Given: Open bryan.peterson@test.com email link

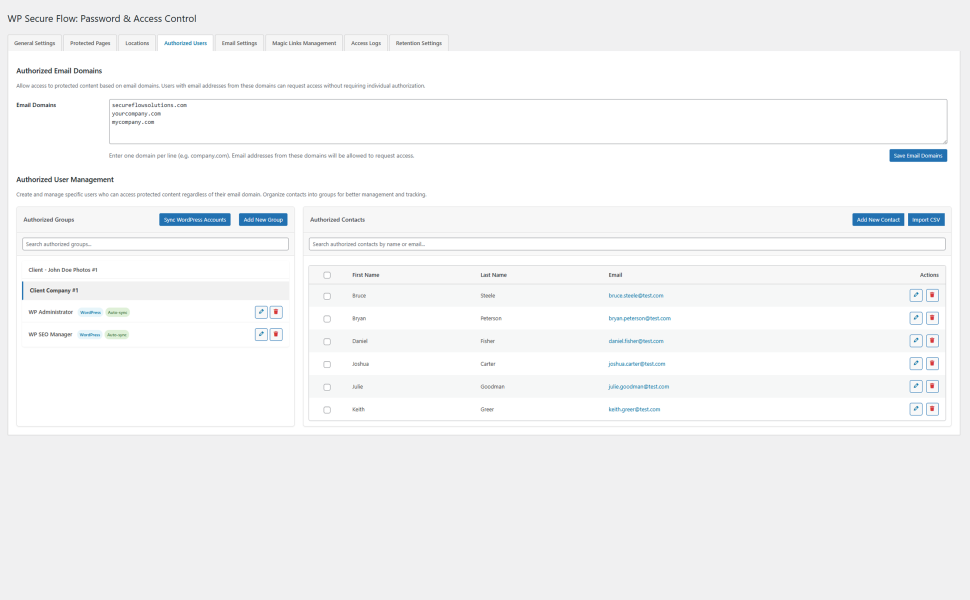Looking at the screenshot, I should click(639, 319).
